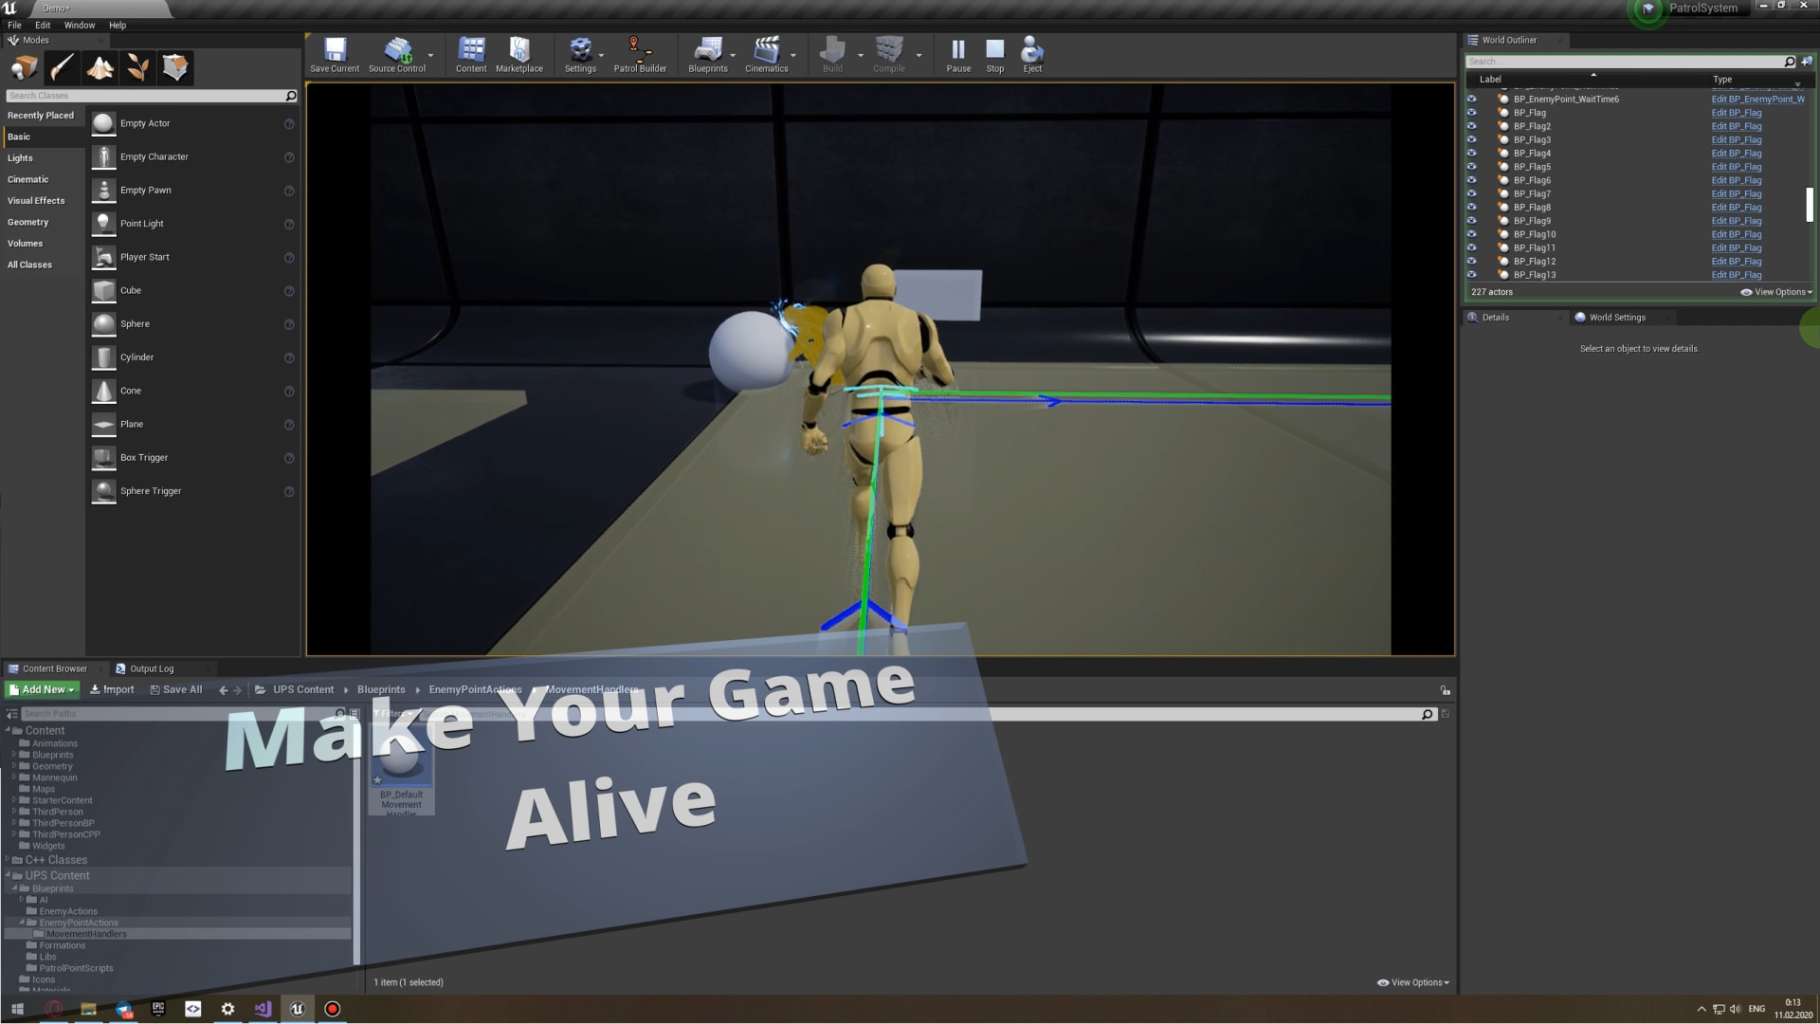This screenshot has height=1024, width=1820.
Task: Open the Help menu
Action: [117, 25]
